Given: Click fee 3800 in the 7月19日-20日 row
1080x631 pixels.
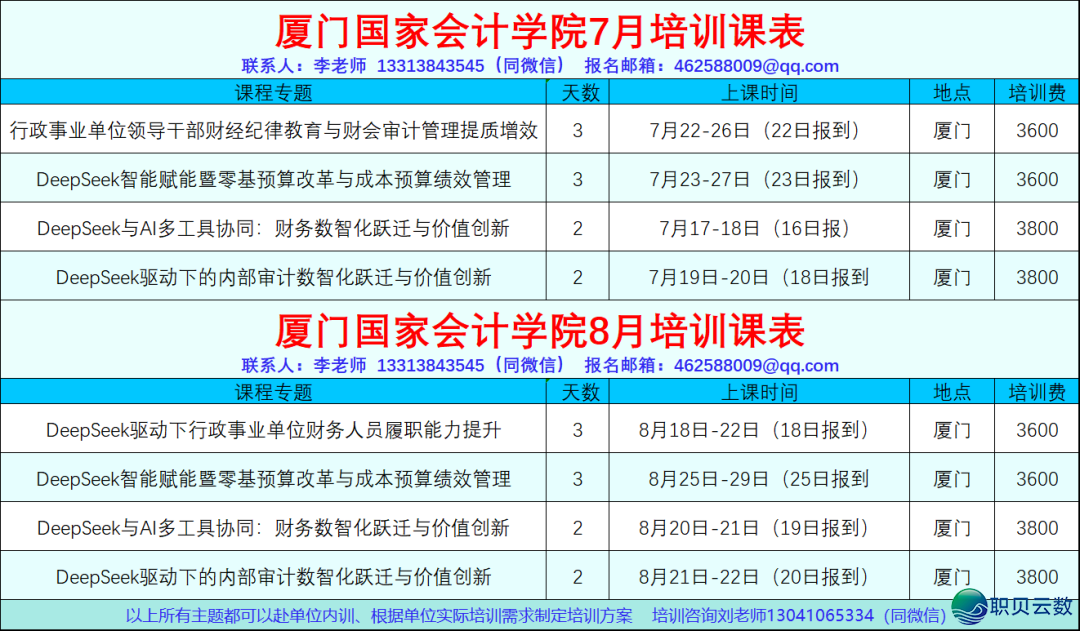Looking at the screenshot, I should 1037,277.
